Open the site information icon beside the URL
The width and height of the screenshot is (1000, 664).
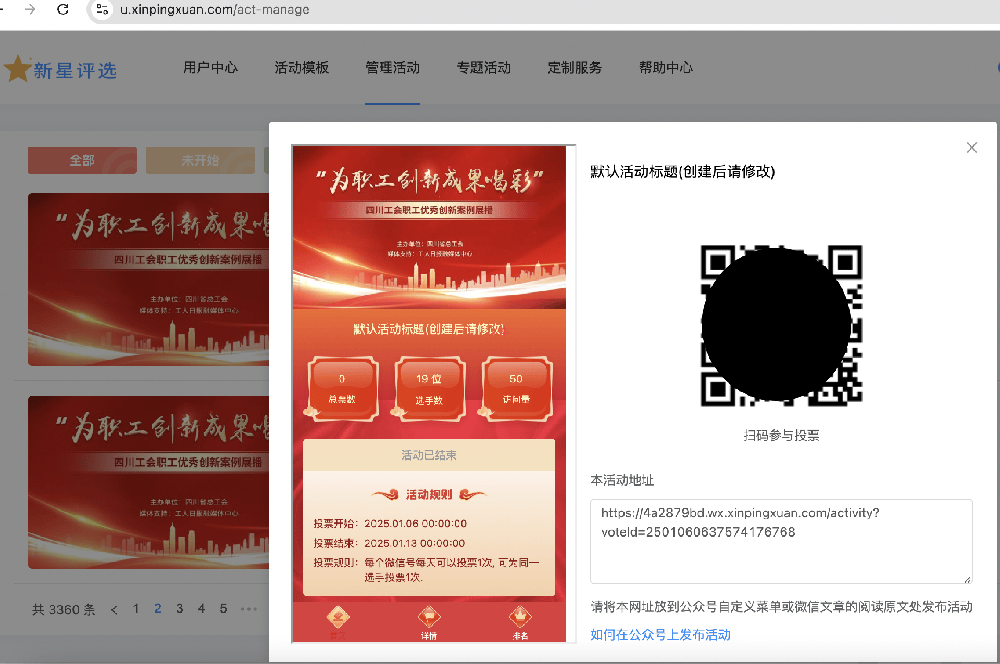coord(102,10)
